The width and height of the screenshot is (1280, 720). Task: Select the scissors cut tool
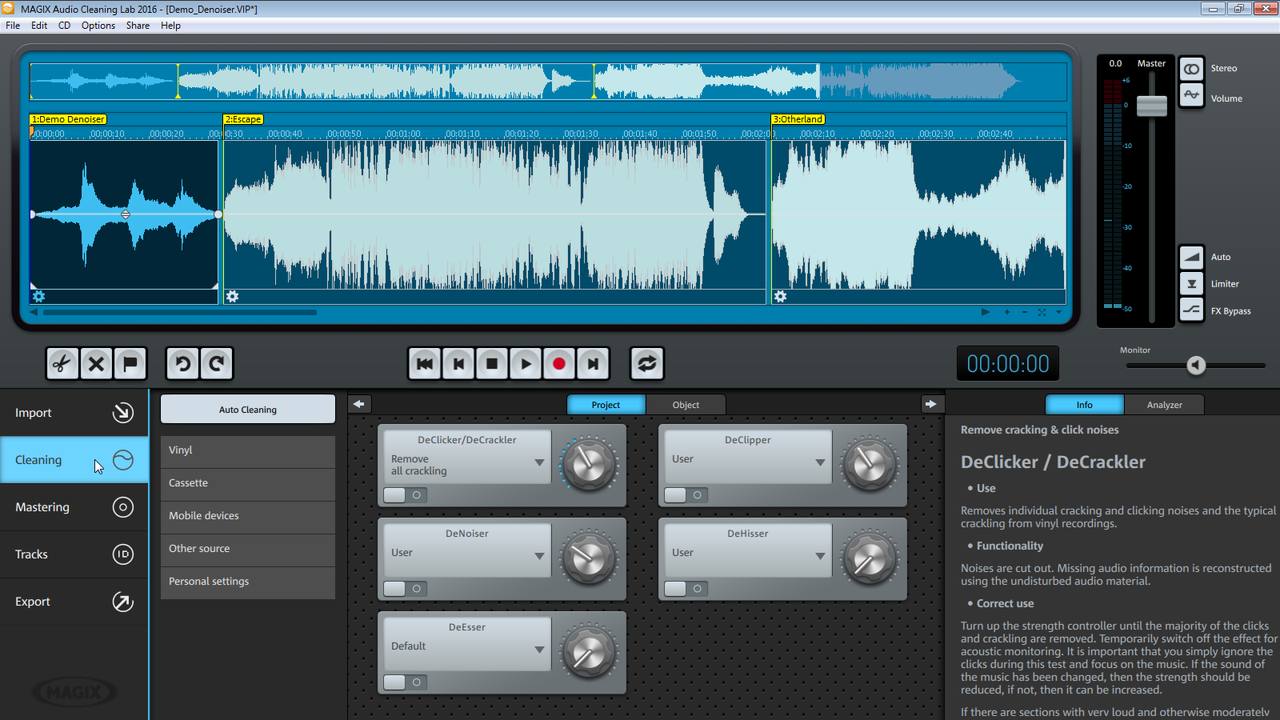[62, 364]
